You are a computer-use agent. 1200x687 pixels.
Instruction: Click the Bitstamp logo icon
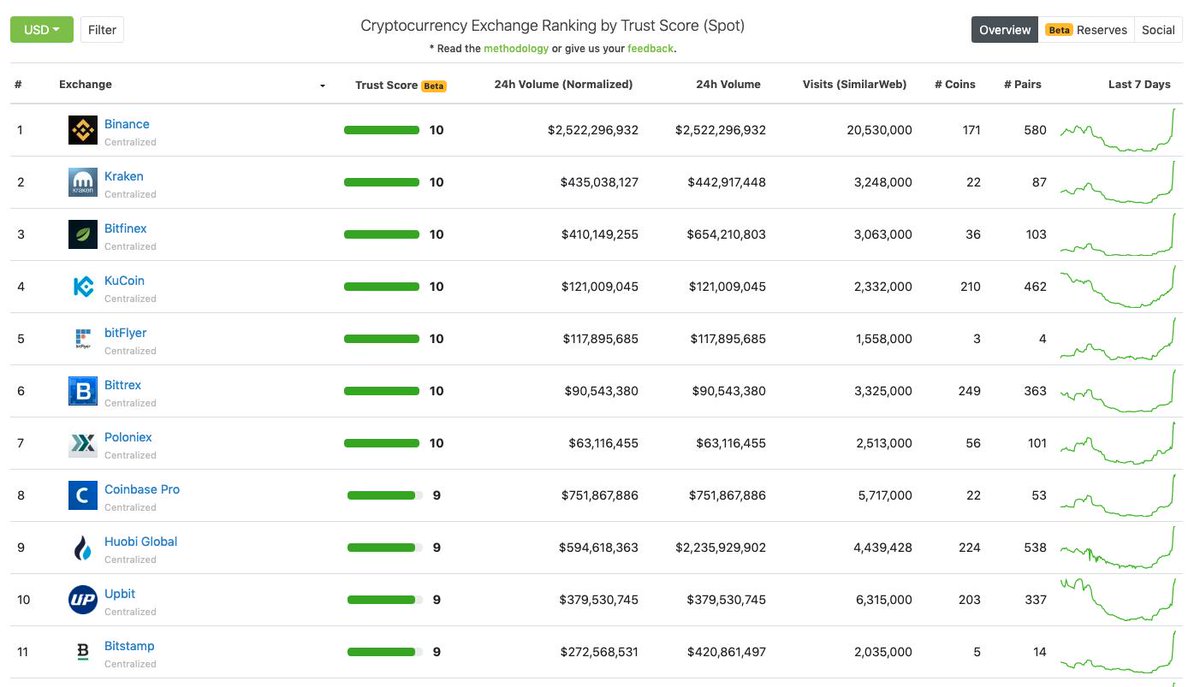tap(83, 651)
